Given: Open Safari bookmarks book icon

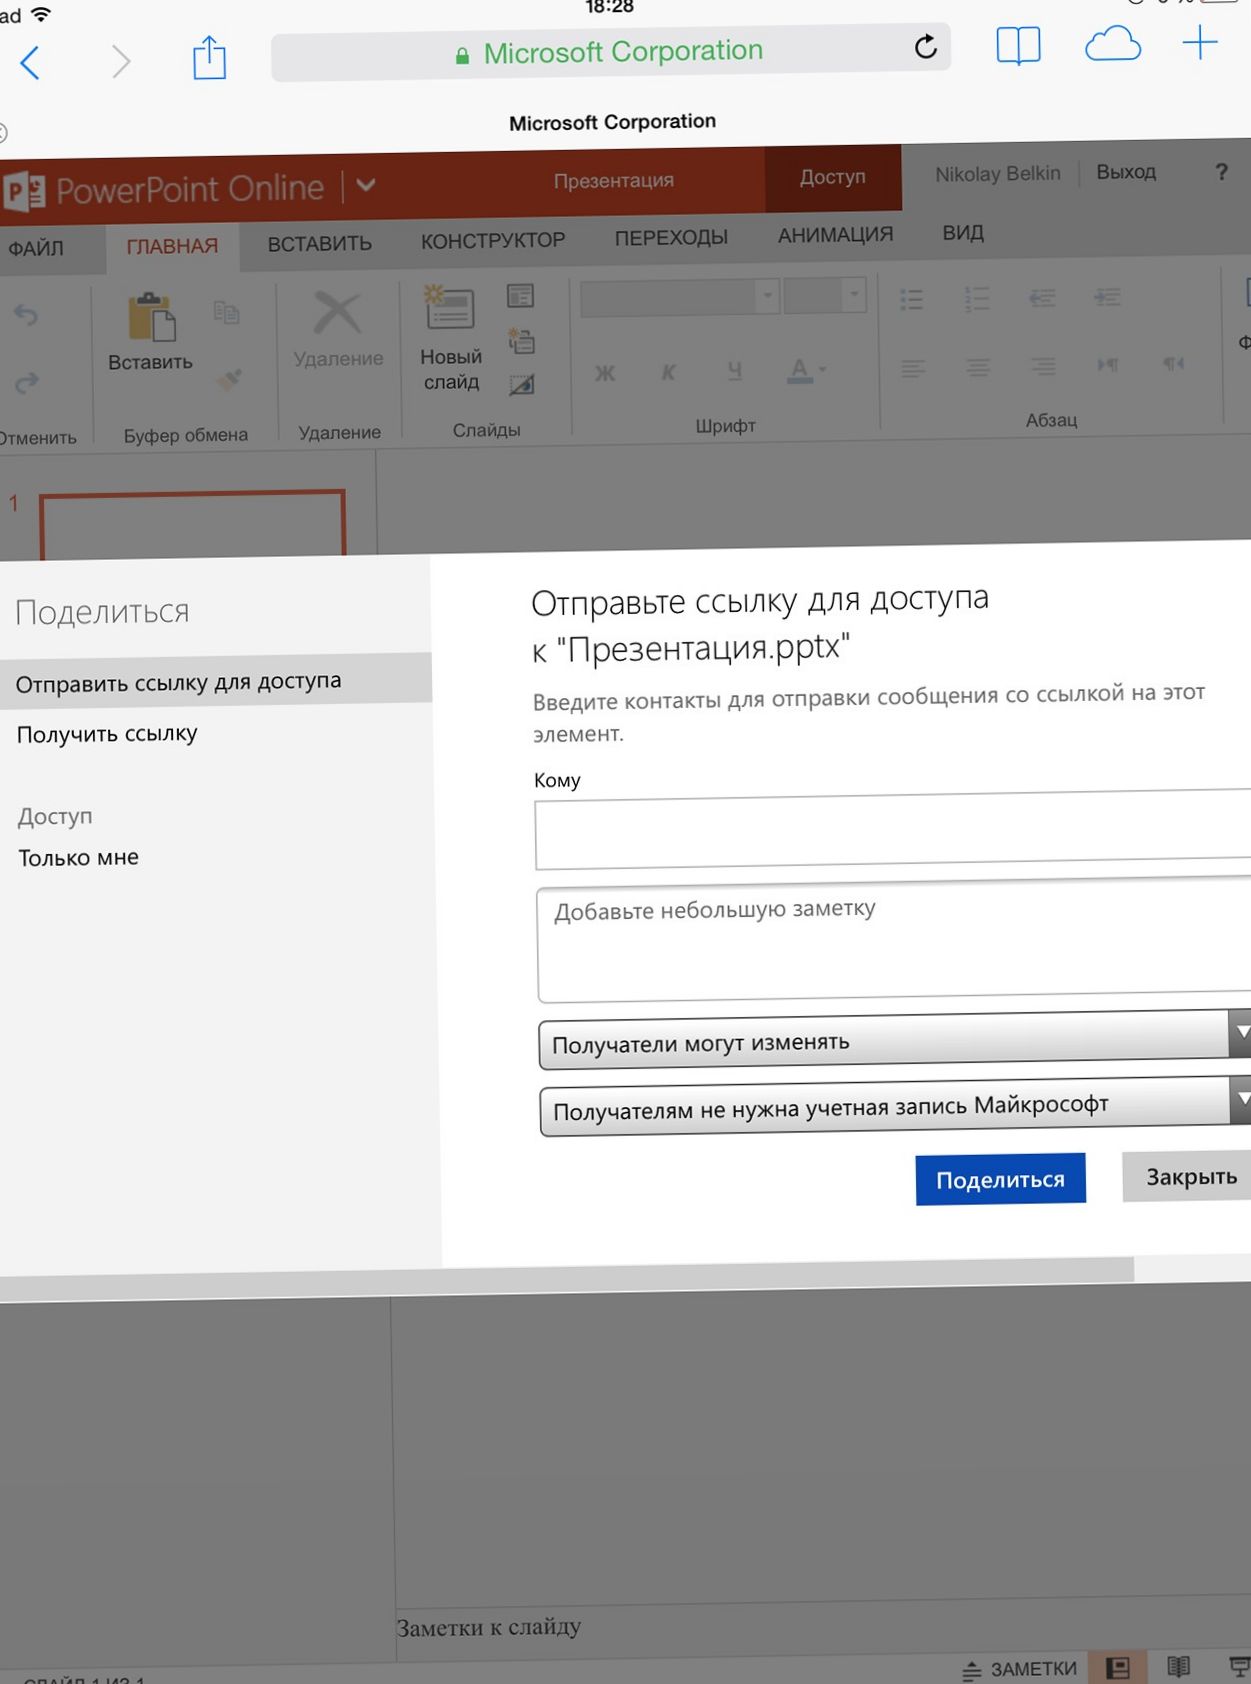Looking at the screenshot, I should coord(1018,46).
